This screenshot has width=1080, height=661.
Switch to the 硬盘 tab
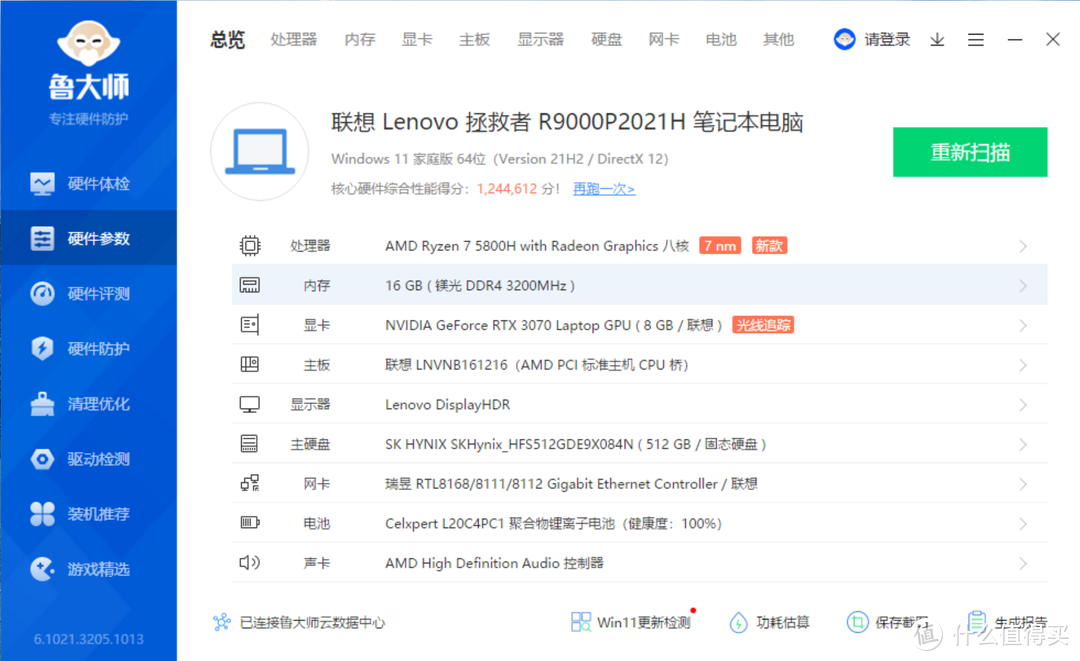606,39
